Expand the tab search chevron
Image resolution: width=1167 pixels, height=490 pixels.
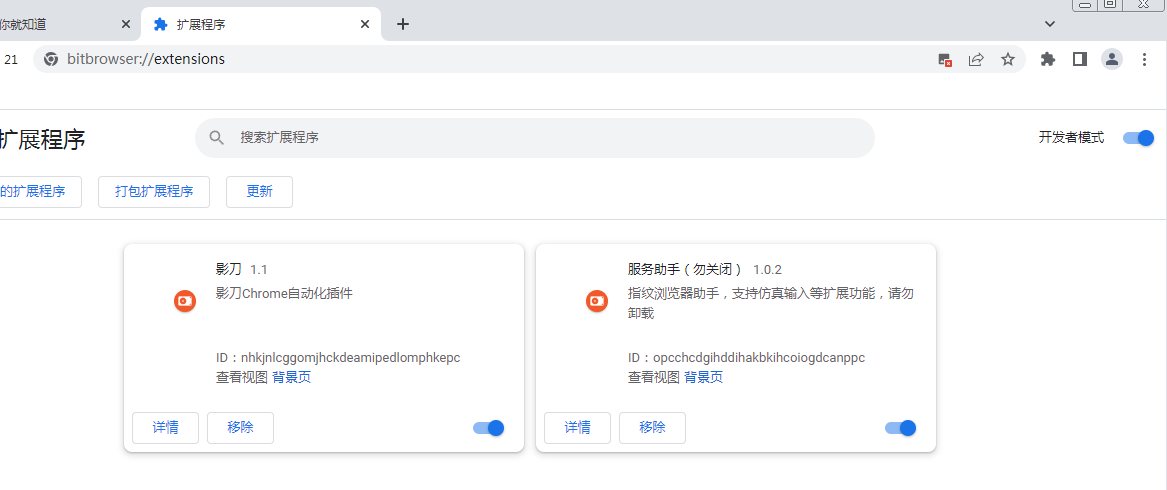pyautogui.click(x=1050, y=24)
